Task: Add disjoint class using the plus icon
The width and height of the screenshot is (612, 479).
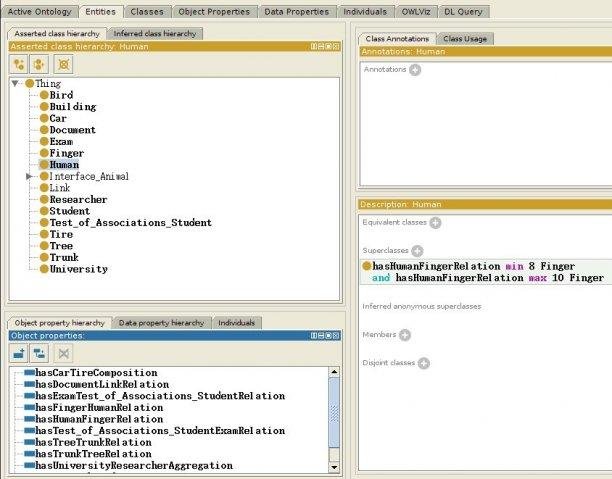Action: [x=423, y=363]
